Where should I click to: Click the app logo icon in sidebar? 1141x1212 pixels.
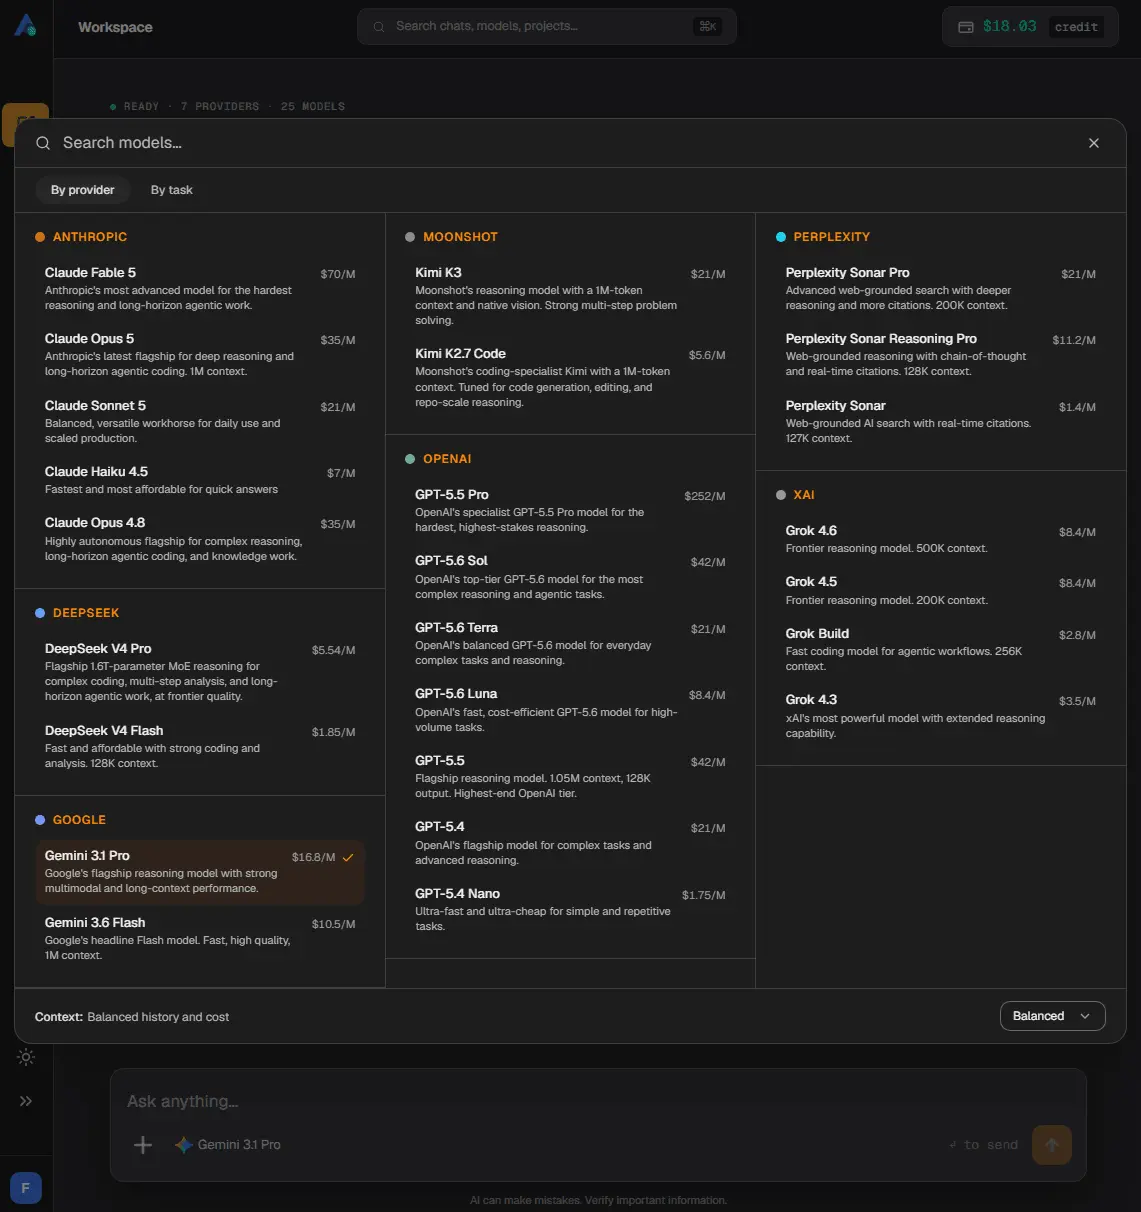25,26
